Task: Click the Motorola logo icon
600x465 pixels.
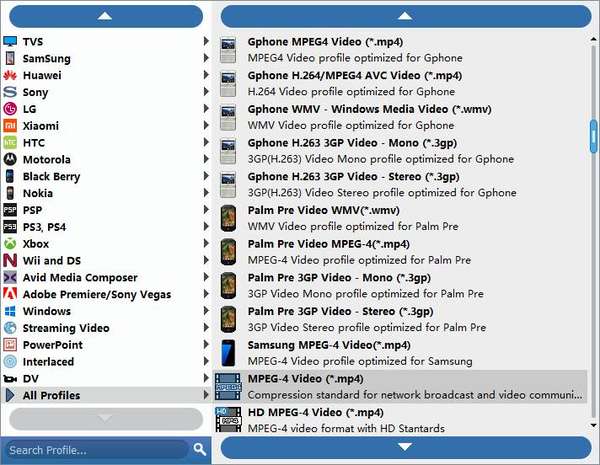Action: click(x=10, y=159)
